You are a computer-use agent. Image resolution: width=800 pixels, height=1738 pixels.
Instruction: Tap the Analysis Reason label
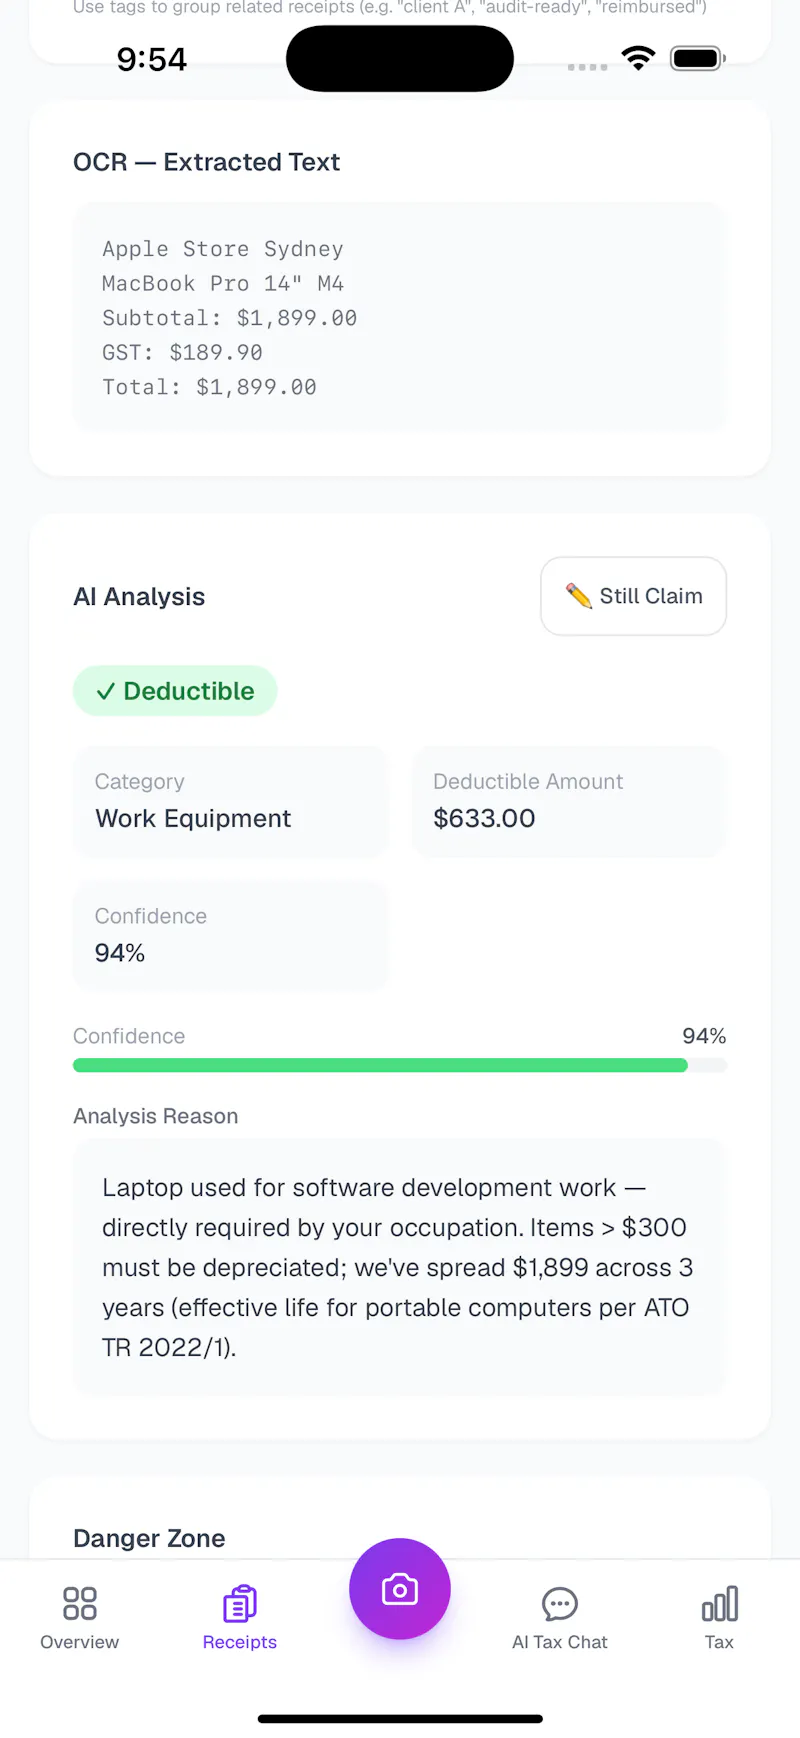click(x=155, y=1116)
